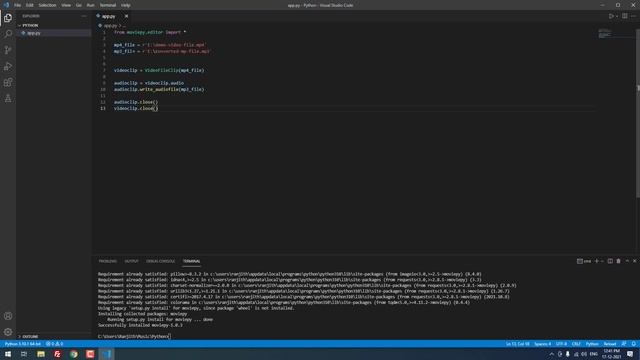This screenshot has height=360, width=640.
Task: Change indentation via Spaces: 4
Action: [542, 344]
